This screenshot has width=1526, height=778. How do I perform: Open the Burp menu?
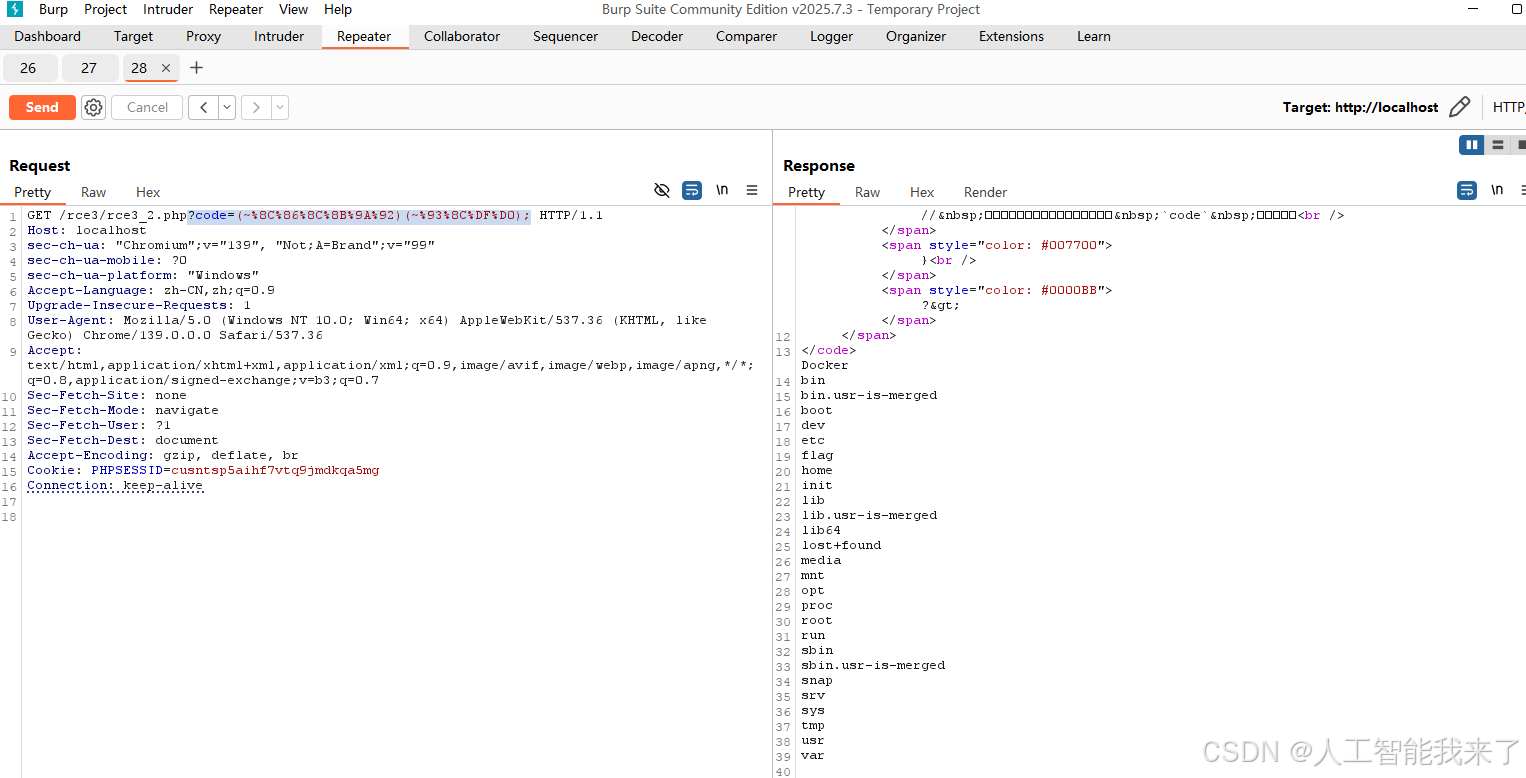pos(54,9)
